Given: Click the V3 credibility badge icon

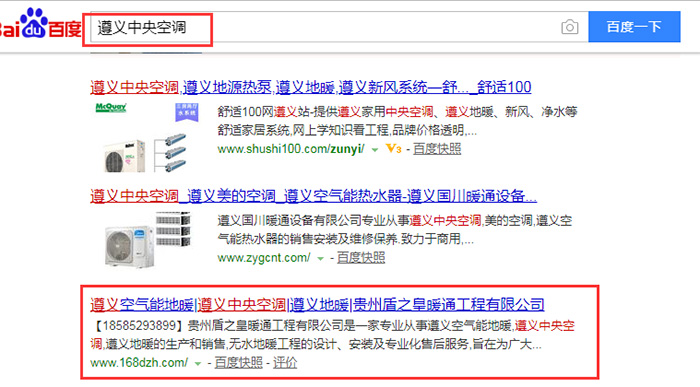Looking at the screenshot, I should (x=394, y=149).
